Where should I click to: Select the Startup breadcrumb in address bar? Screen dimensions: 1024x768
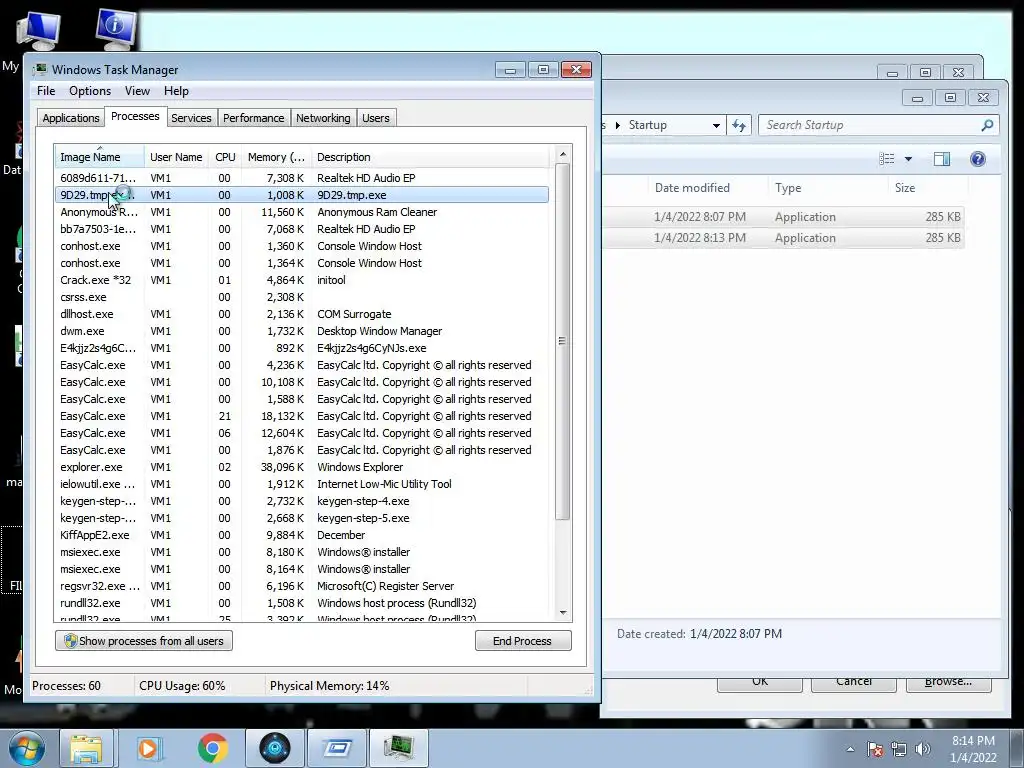point(647,125)
